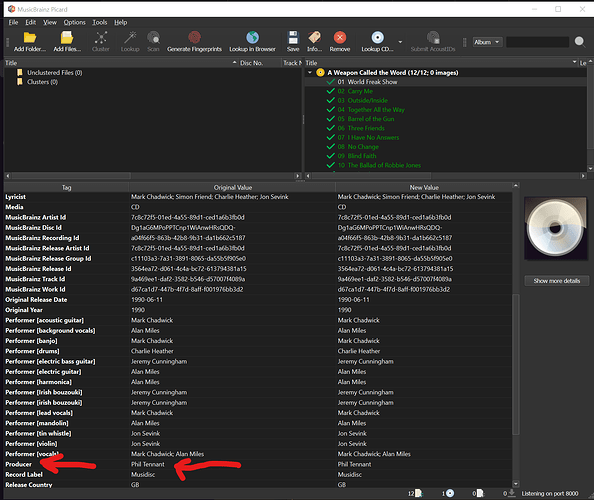Click the red Remove icon
This screenshot has width=594, height=500.
point(340,38)
